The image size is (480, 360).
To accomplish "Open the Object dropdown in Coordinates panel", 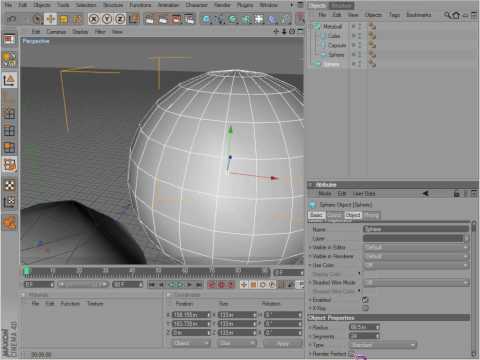I will point(191,343).
